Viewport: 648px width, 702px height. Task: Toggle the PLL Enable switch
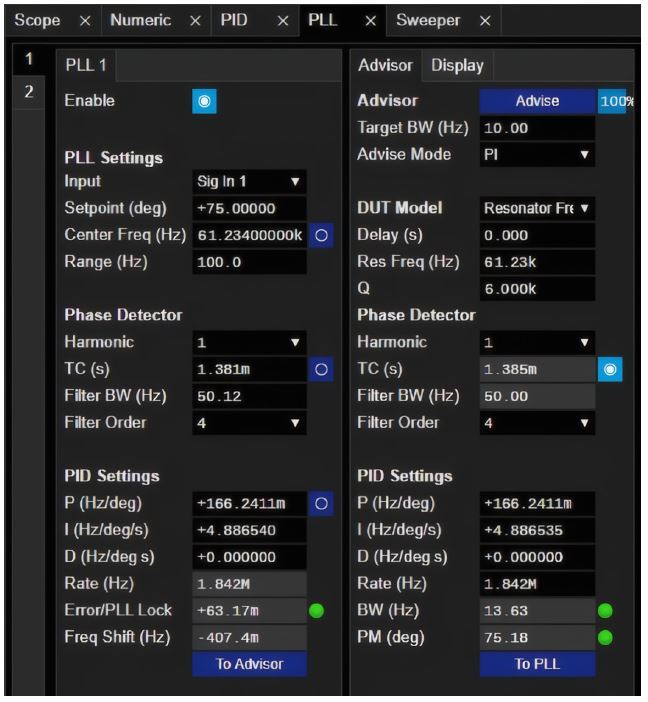pos(204,101)
